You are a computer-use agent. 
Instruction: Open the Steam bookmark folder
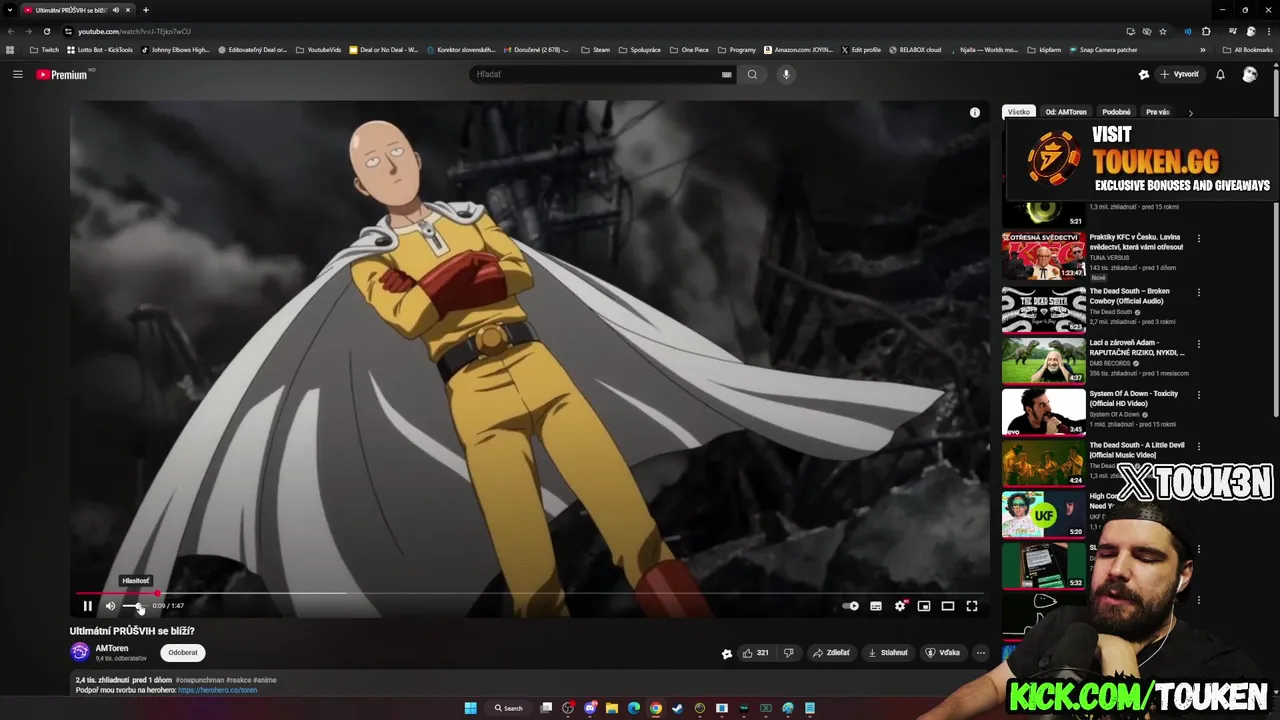click(x=596, y=50)
